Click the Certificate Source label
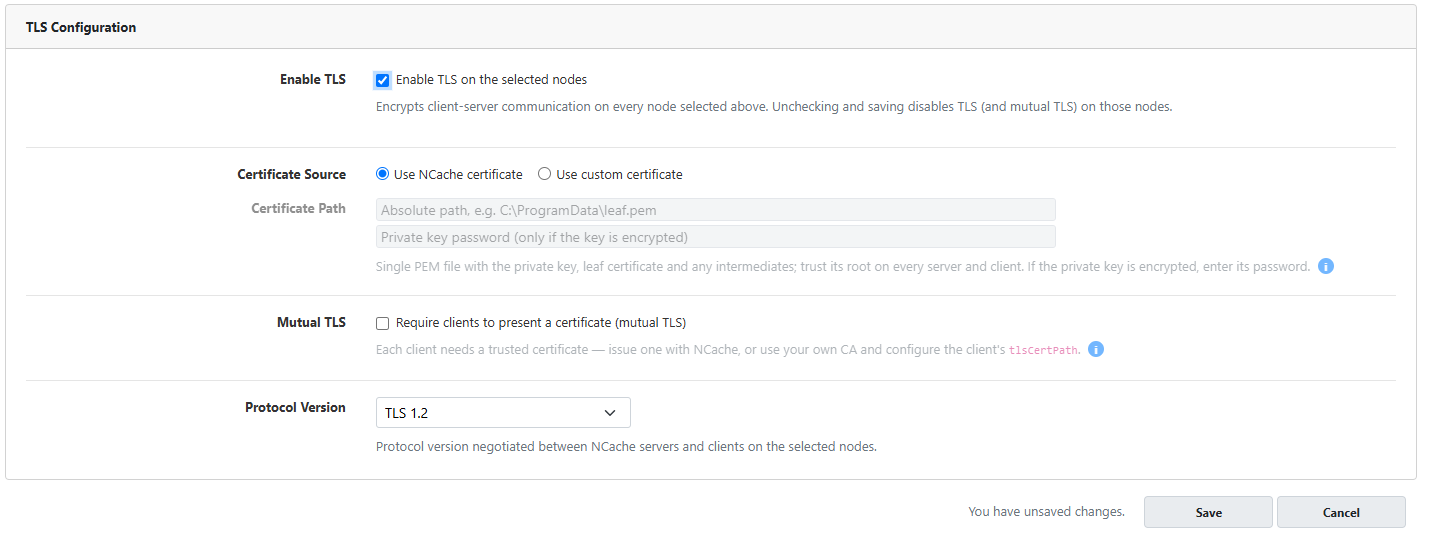1429x539 pixels. 291,174
